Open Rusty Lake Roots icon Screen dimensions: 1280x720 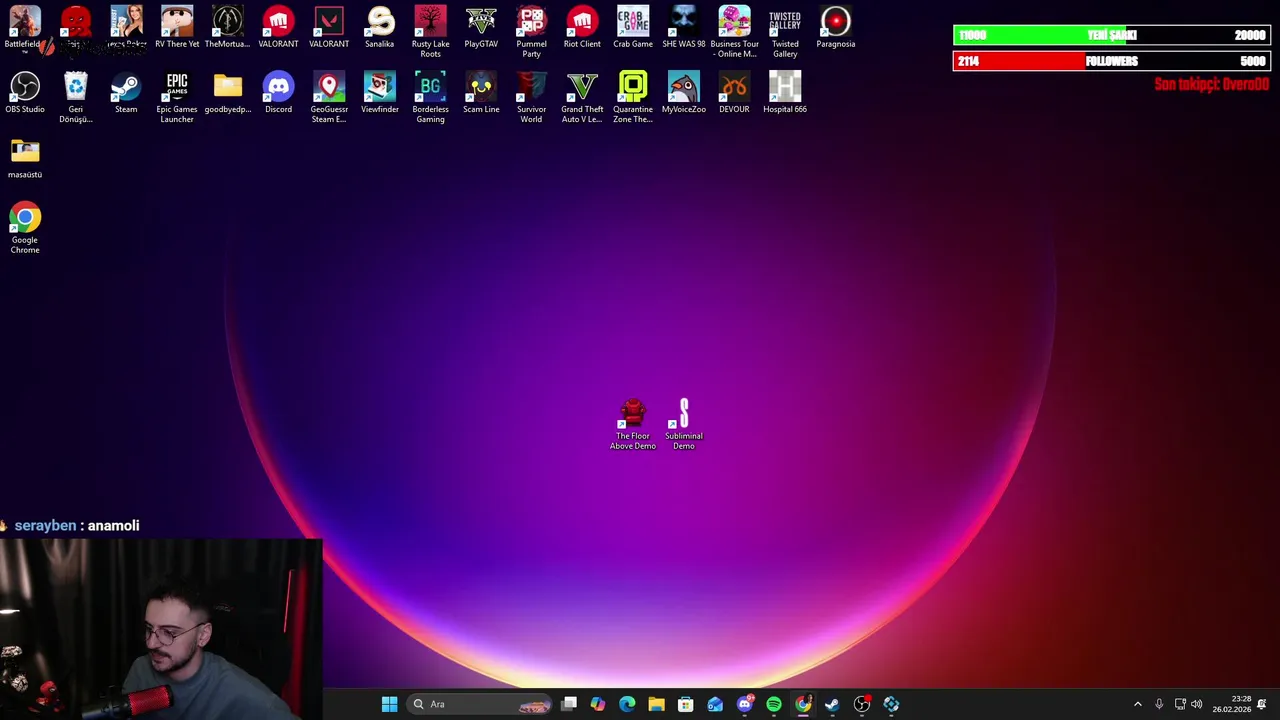coord(430,32)
